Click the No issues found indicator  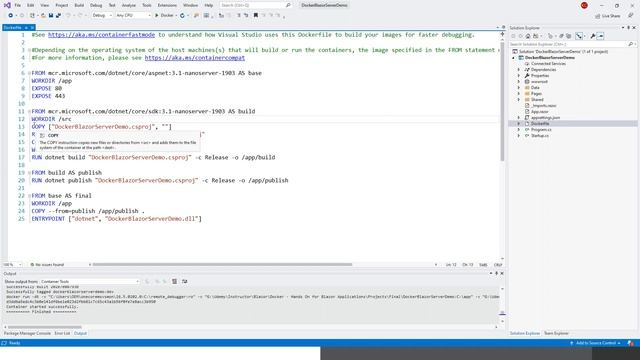(x=47, y=264)
